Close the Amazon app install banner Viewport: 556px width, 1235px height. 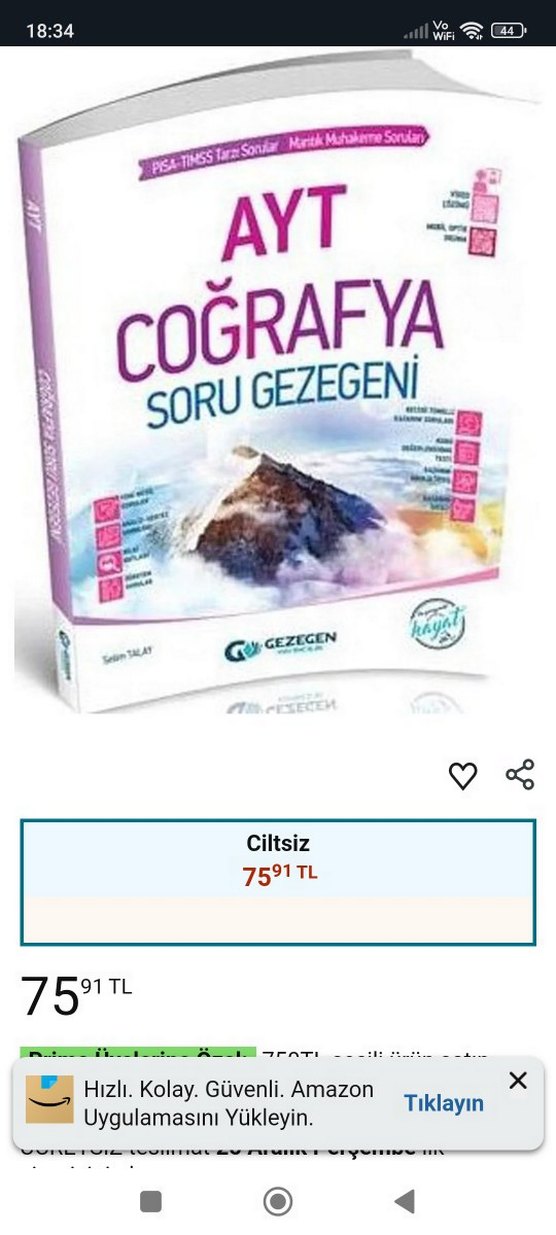pos(518,1080)
